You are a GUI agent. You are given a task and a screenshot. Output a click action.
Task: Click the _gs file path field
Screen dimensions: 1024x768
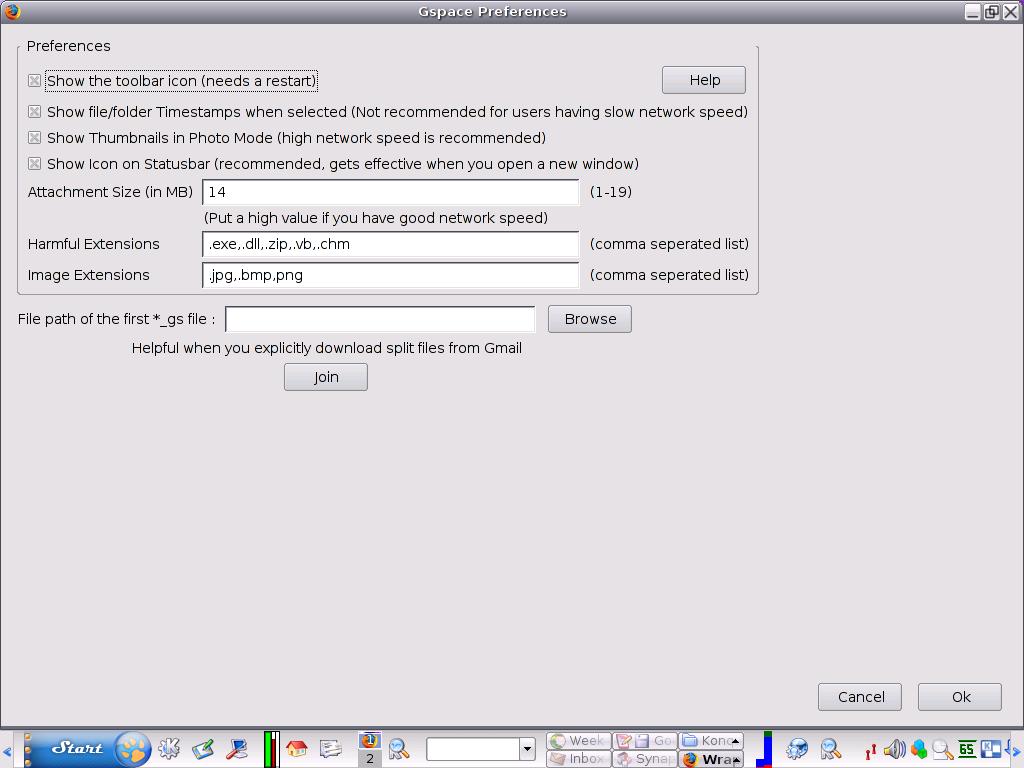[x=380, y=319]
